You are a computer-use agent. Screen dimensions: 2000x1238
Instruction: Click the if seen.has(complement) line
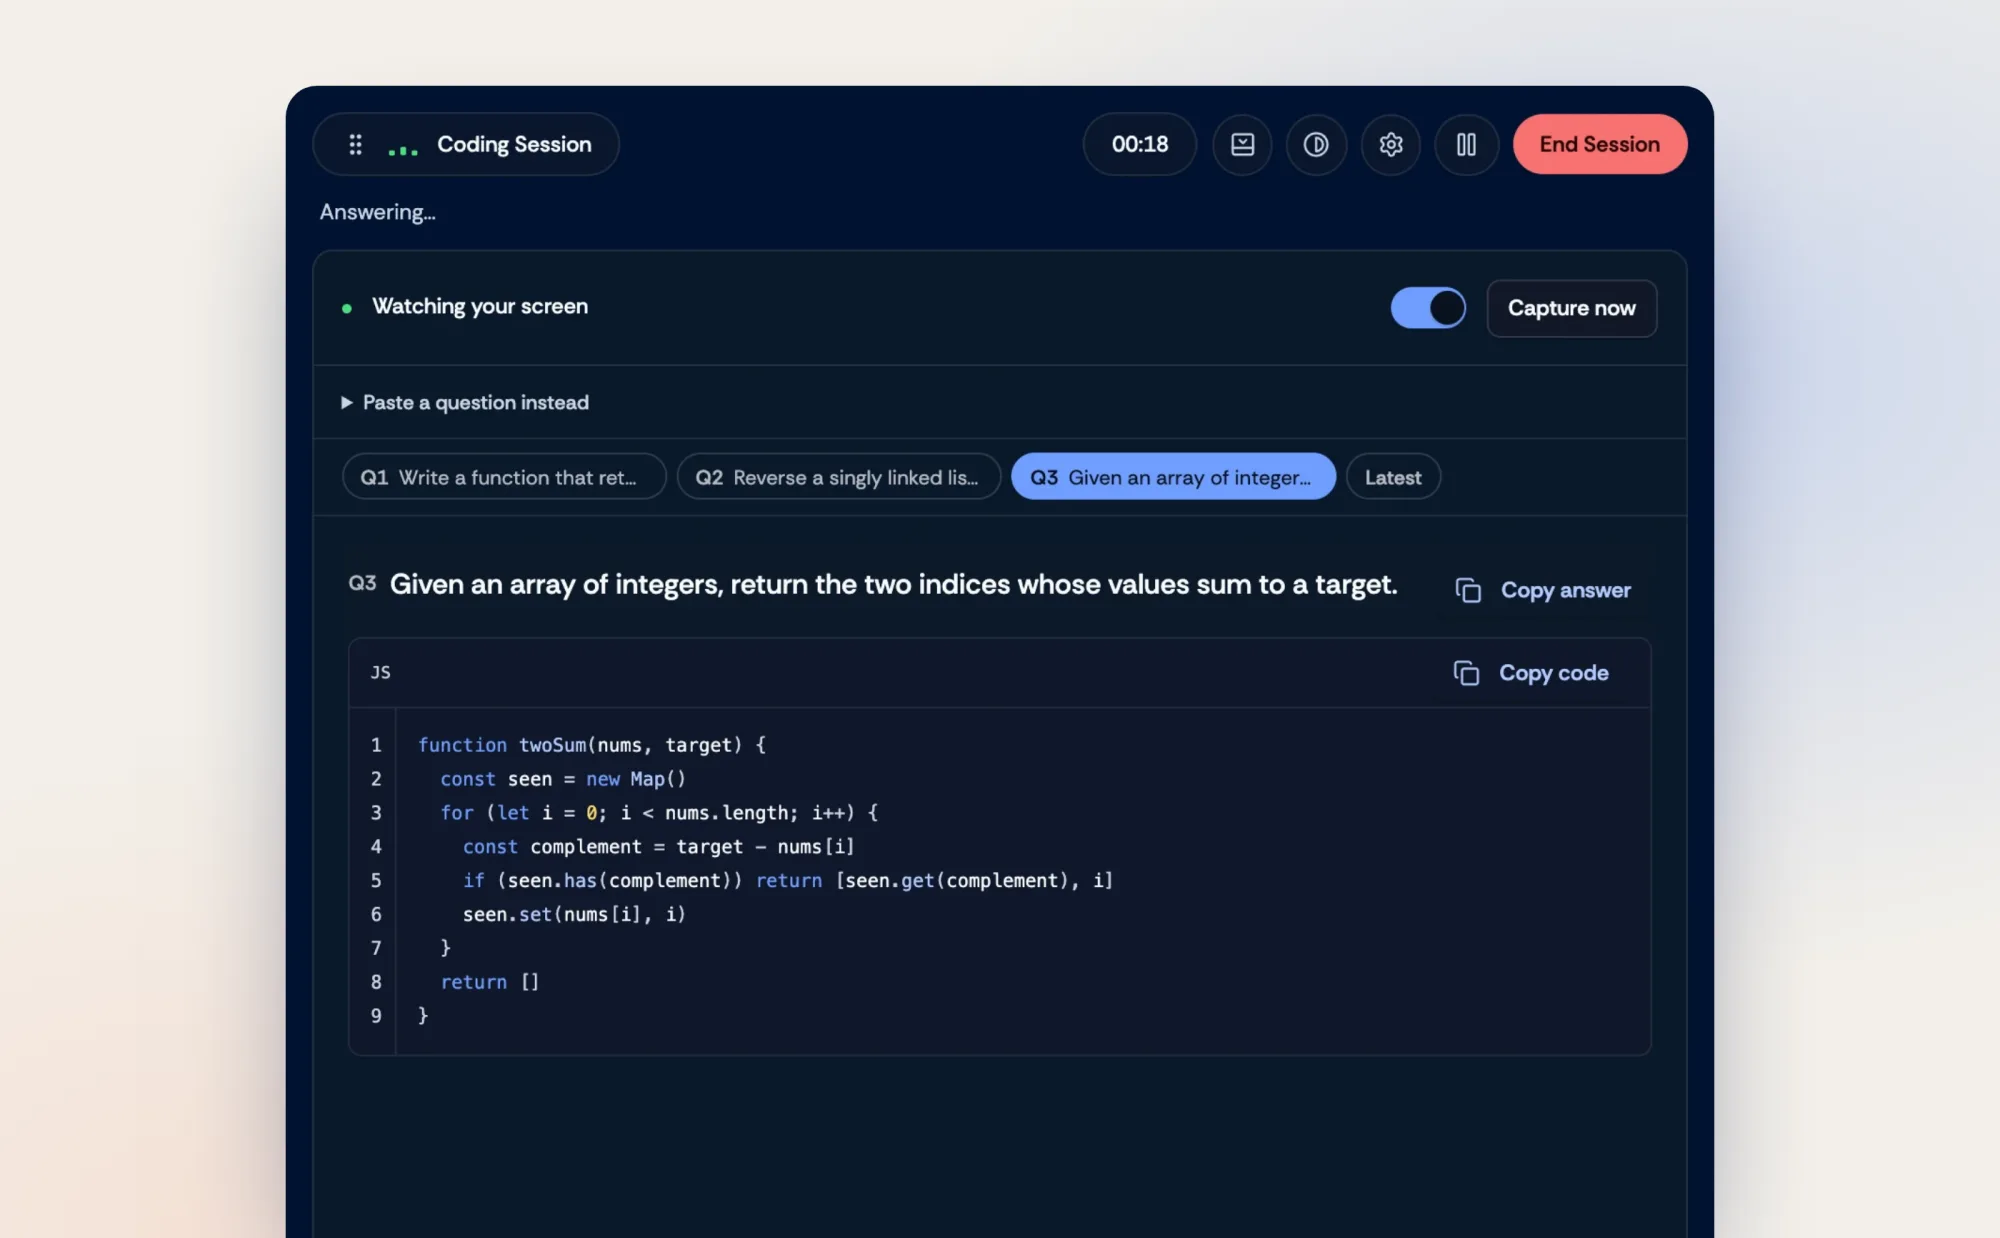point(788,881)
